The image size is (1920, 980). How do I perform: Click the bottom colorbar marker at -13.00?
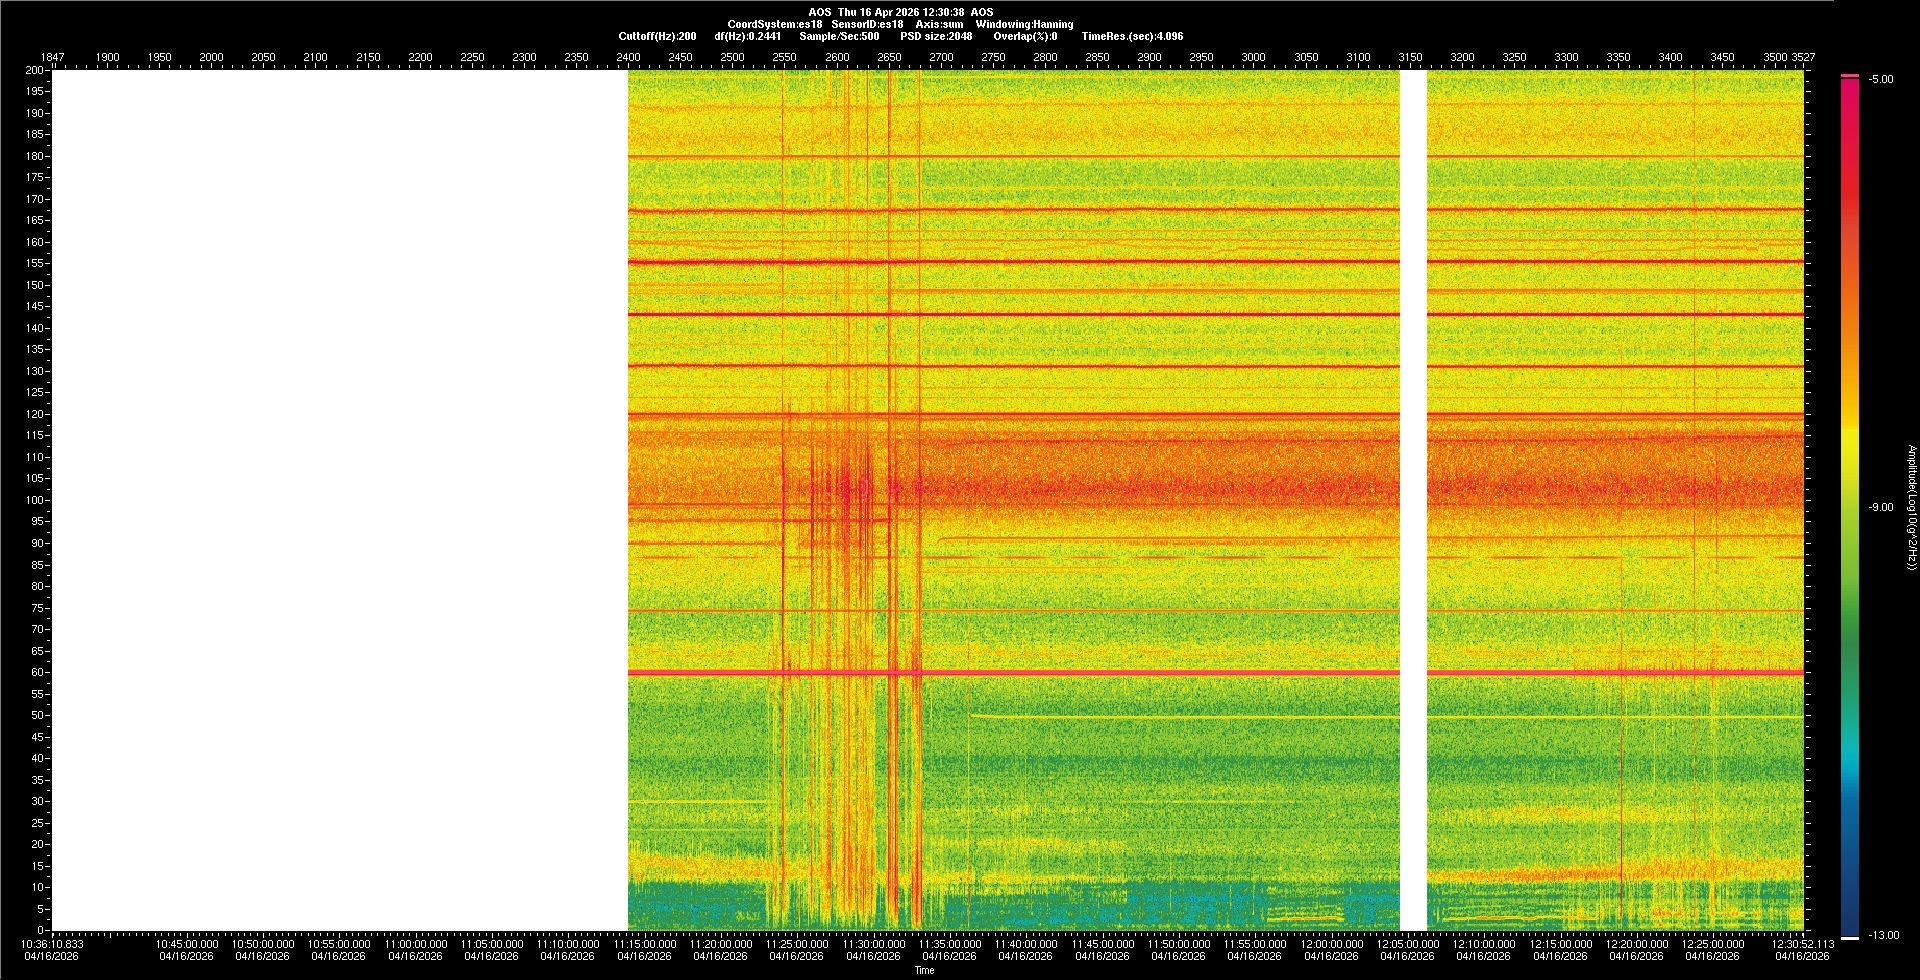(x=1850, y=937)
